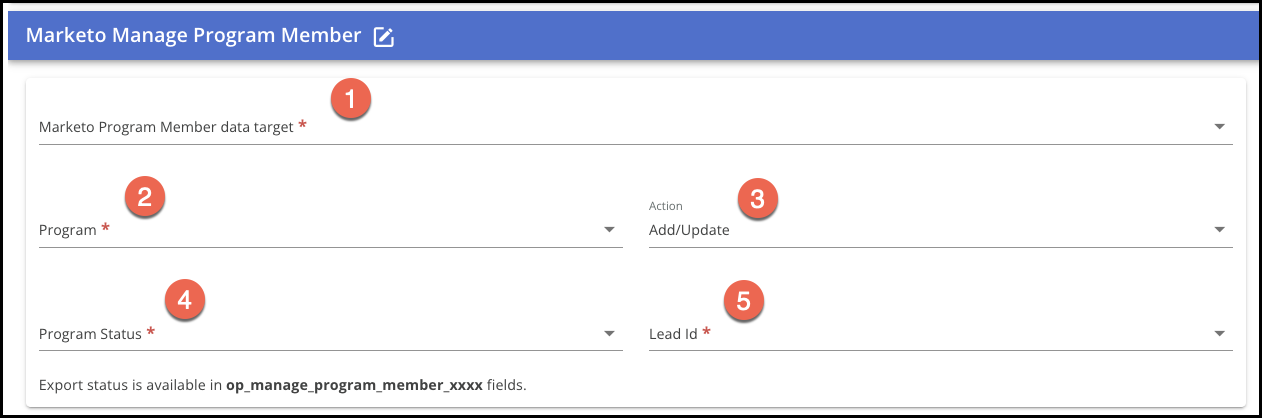This screenshot has height=418, width=1262.
Task: Click the Action field label
Action: 666,206
